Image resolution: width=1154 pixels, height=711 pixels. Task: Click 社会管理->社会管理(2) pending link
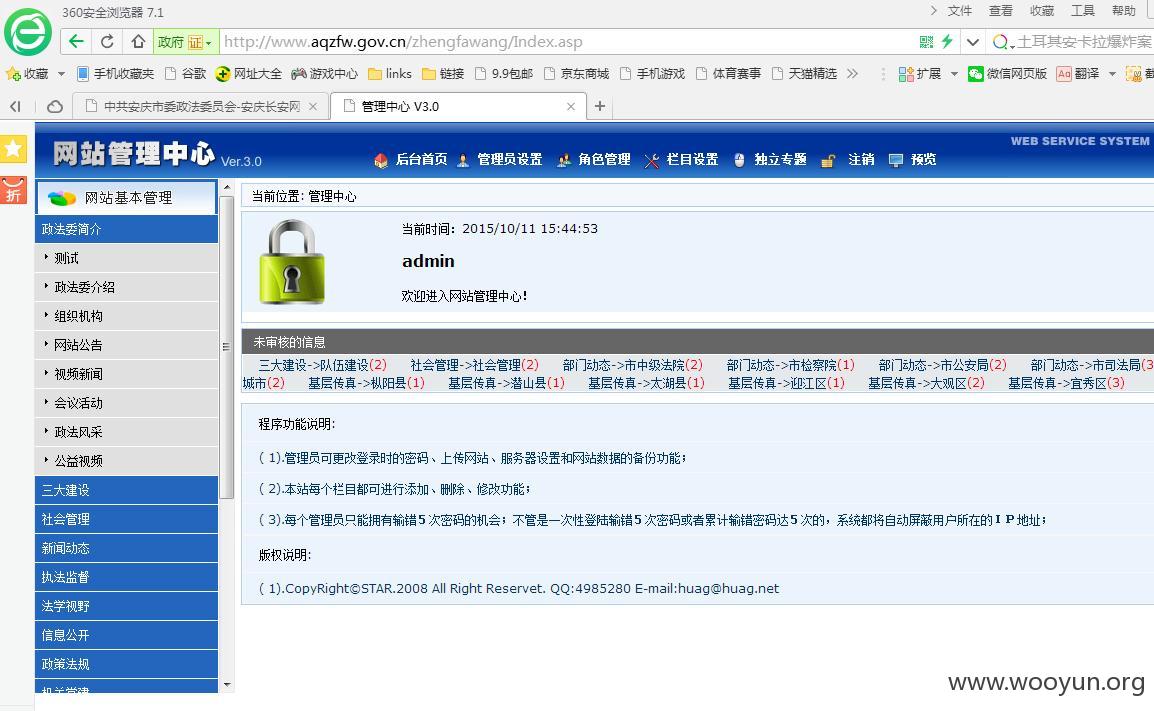pos(475,365)
